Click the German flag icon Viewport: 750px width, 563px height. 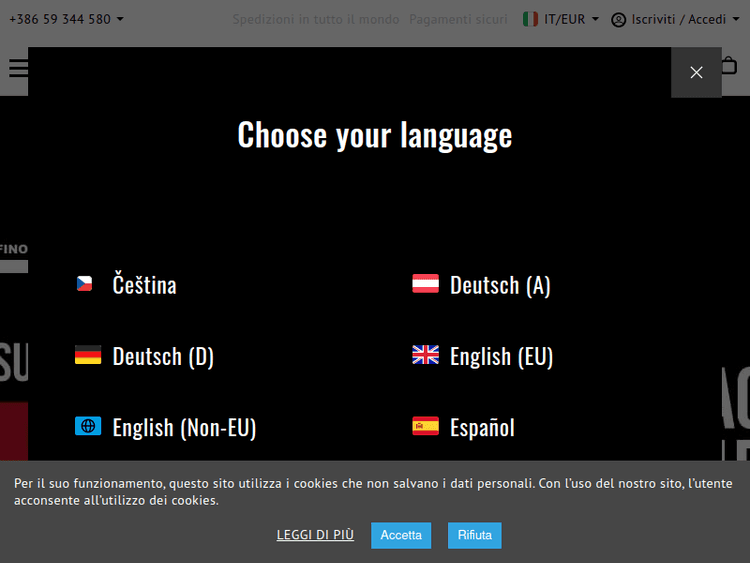point(88,355)
